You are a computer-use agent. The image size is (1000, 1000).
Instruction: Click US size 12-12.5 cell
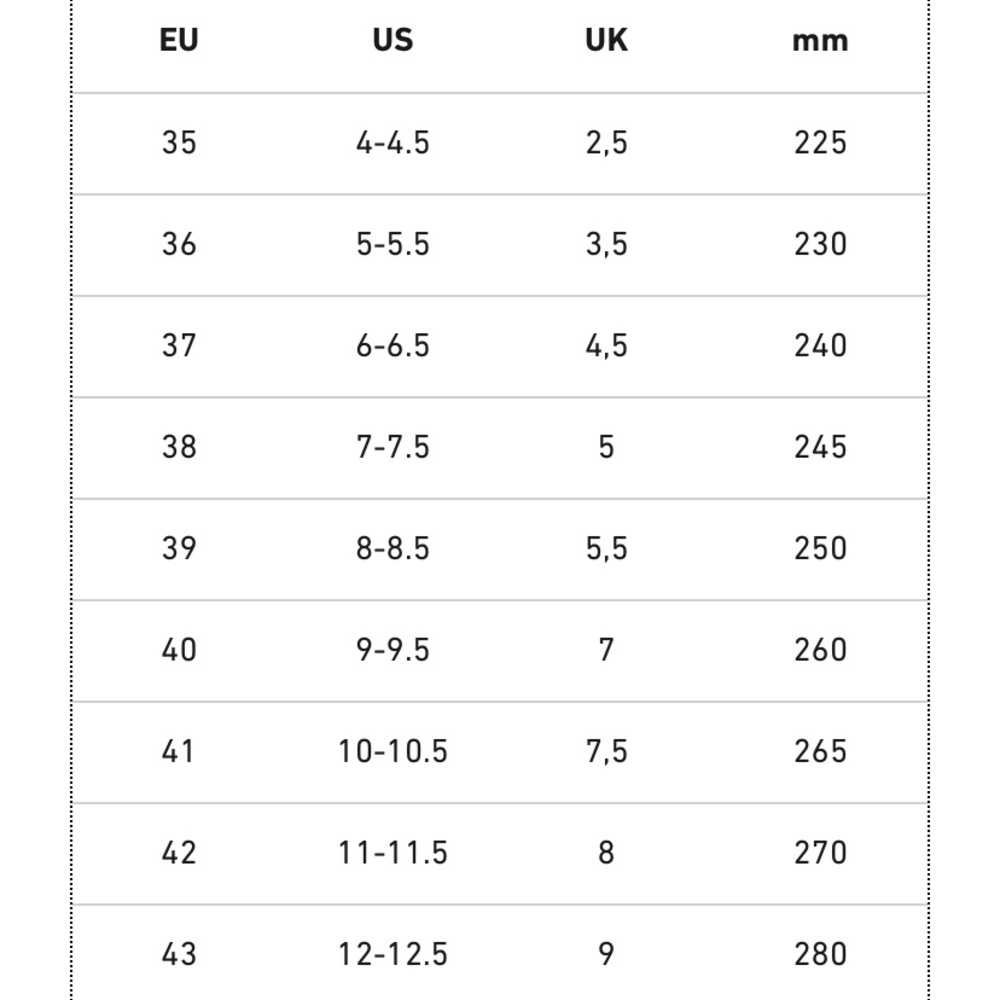[393, 954]
